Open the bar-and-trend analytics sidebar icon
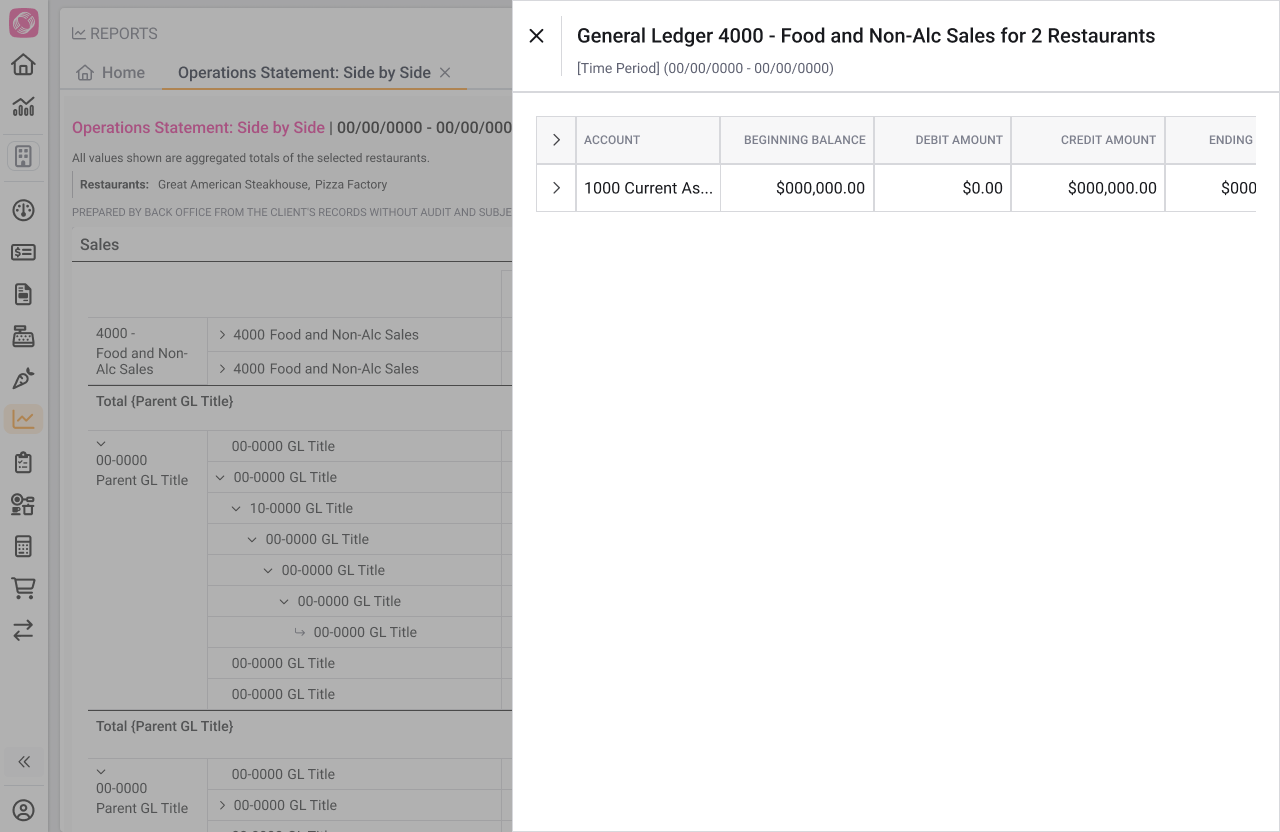1280x832 pixels. point(23,106)
